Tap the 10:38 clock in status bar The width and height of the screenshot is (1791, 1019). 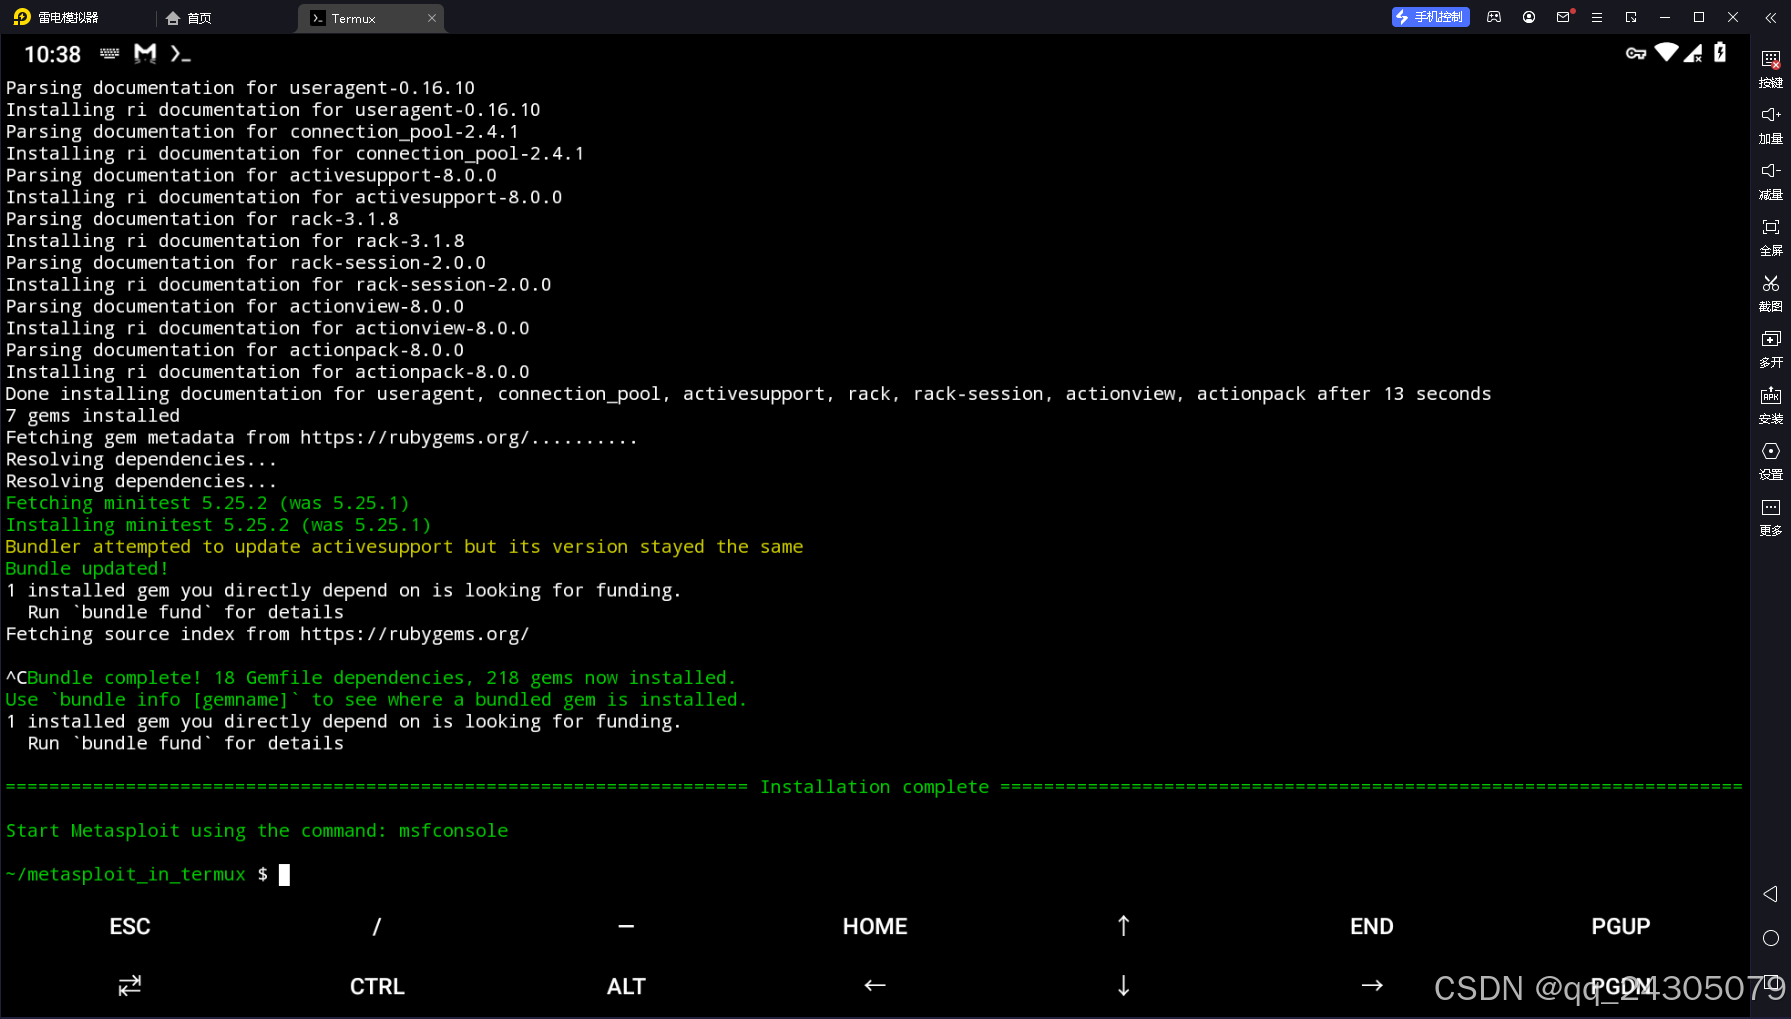coord(52,54)
